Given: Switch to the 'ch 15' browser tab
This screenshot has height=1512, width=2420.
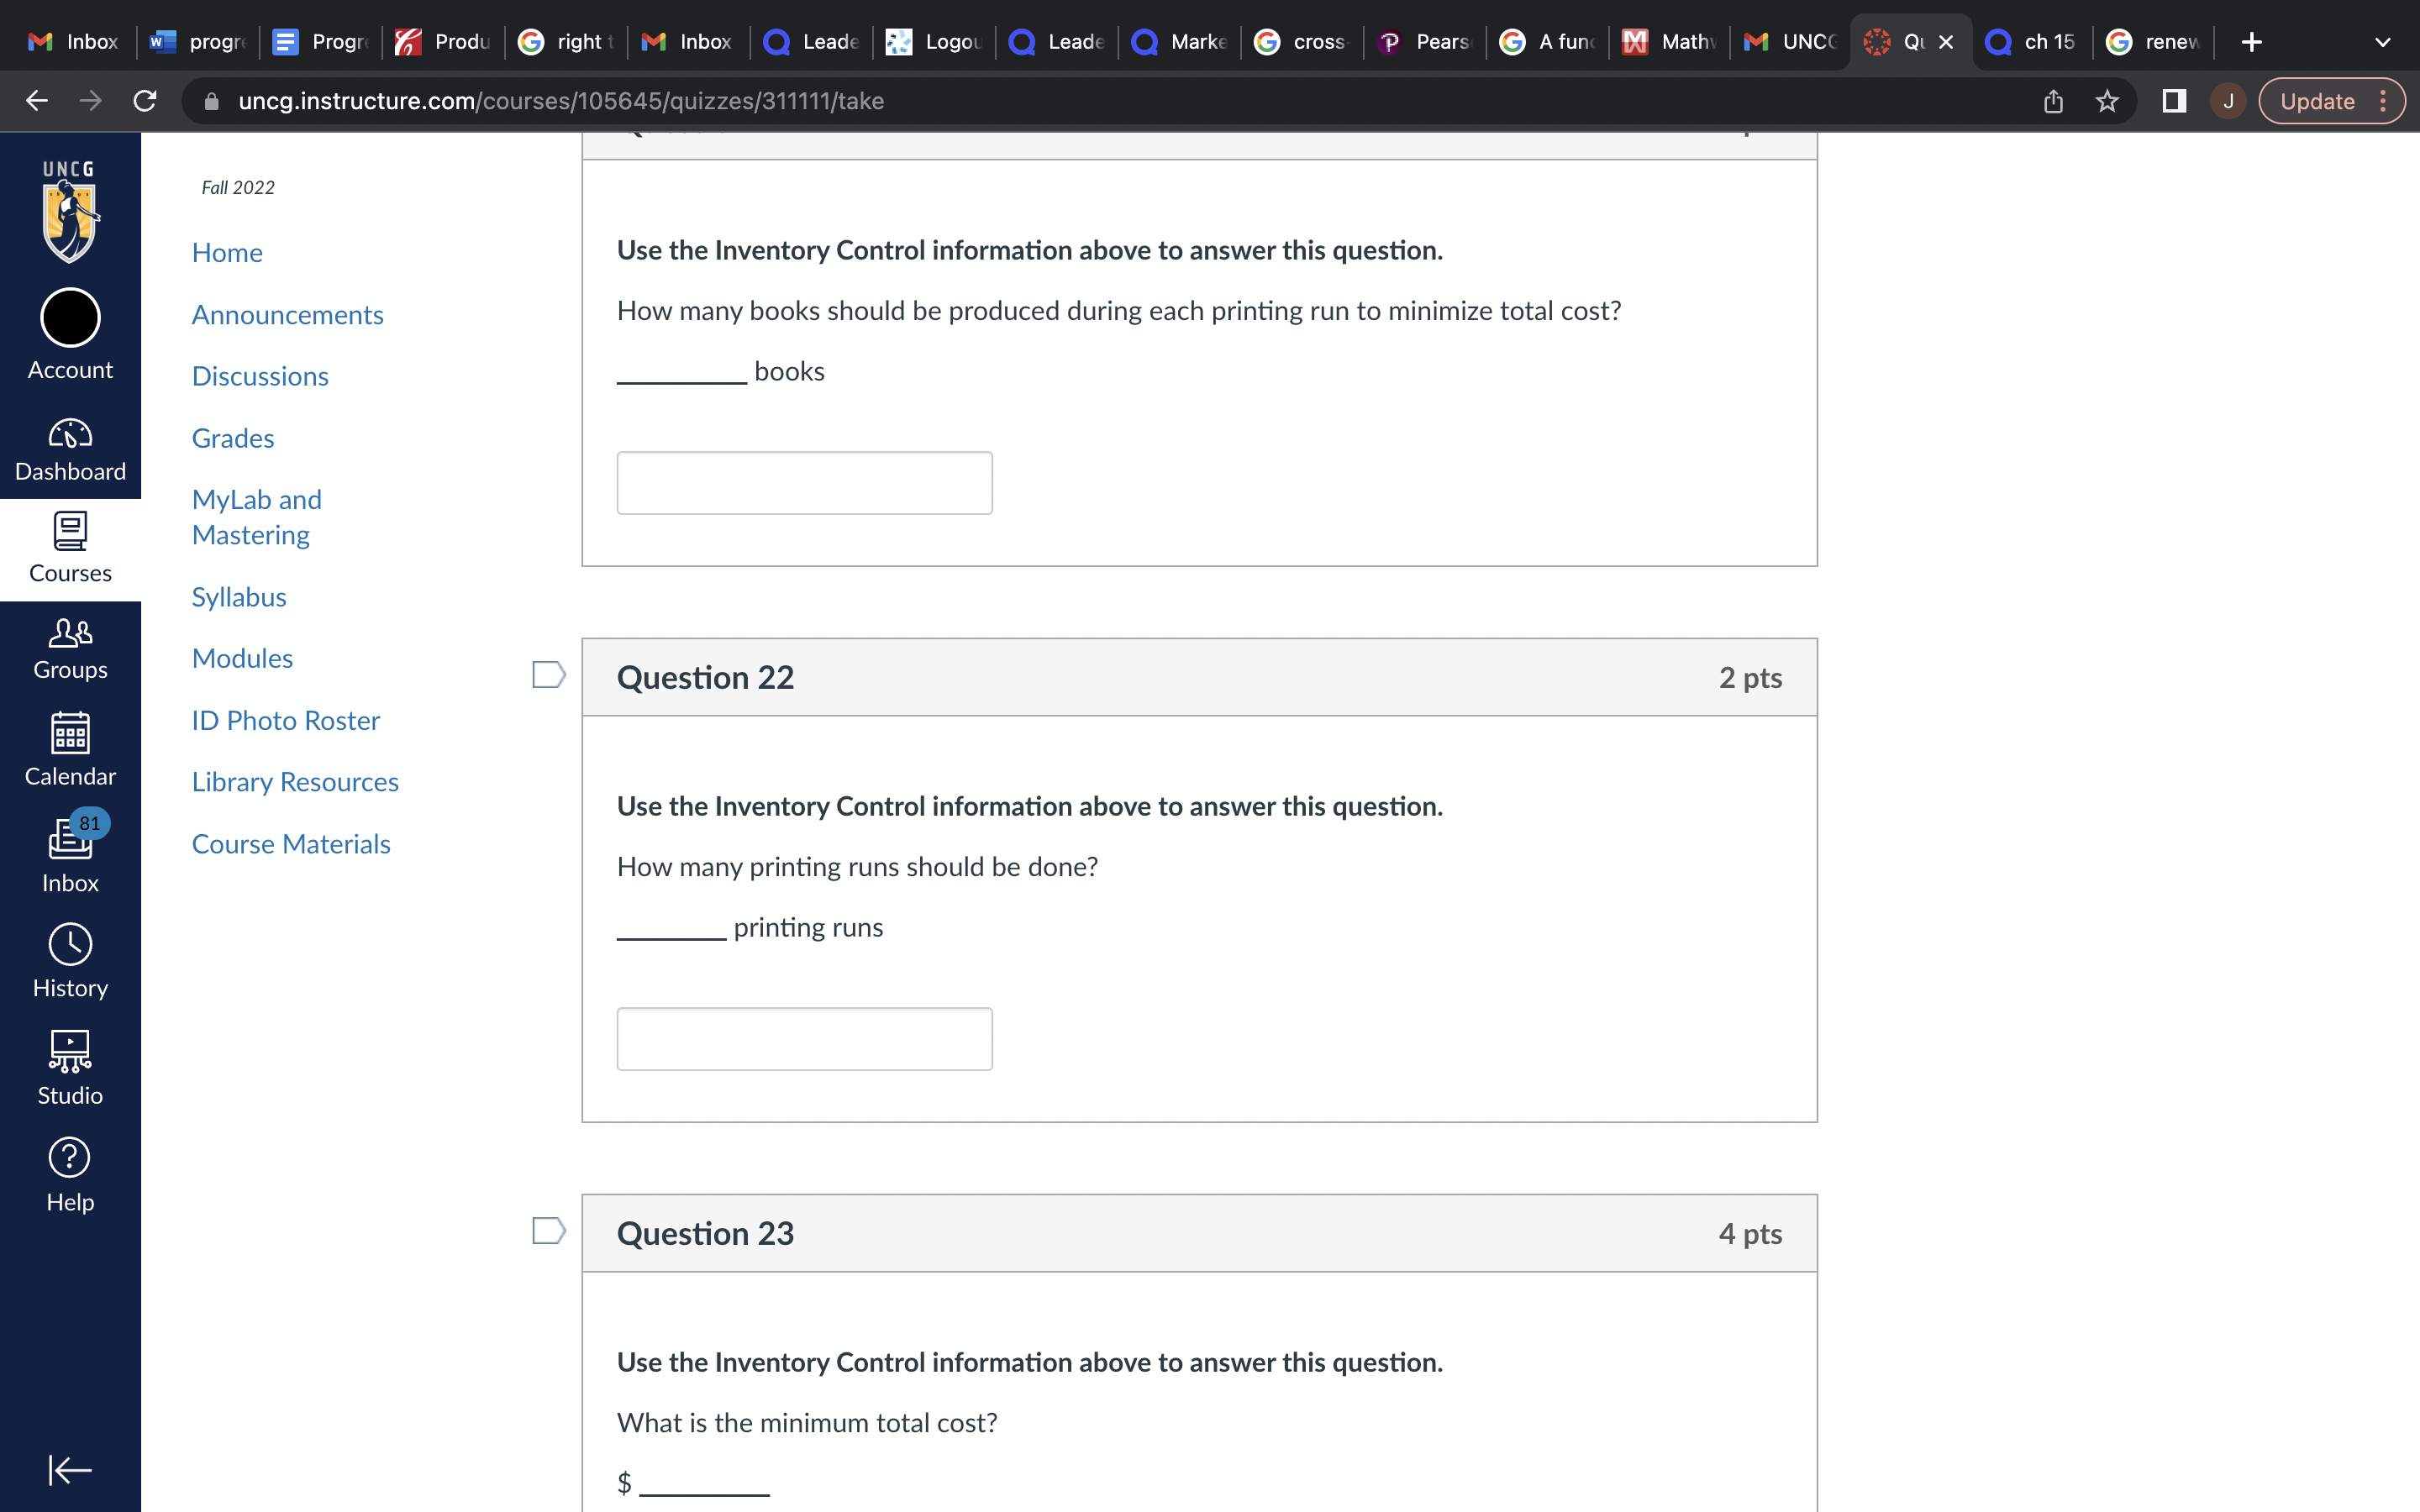Looking at the screenshot, I should point(2030,41).
